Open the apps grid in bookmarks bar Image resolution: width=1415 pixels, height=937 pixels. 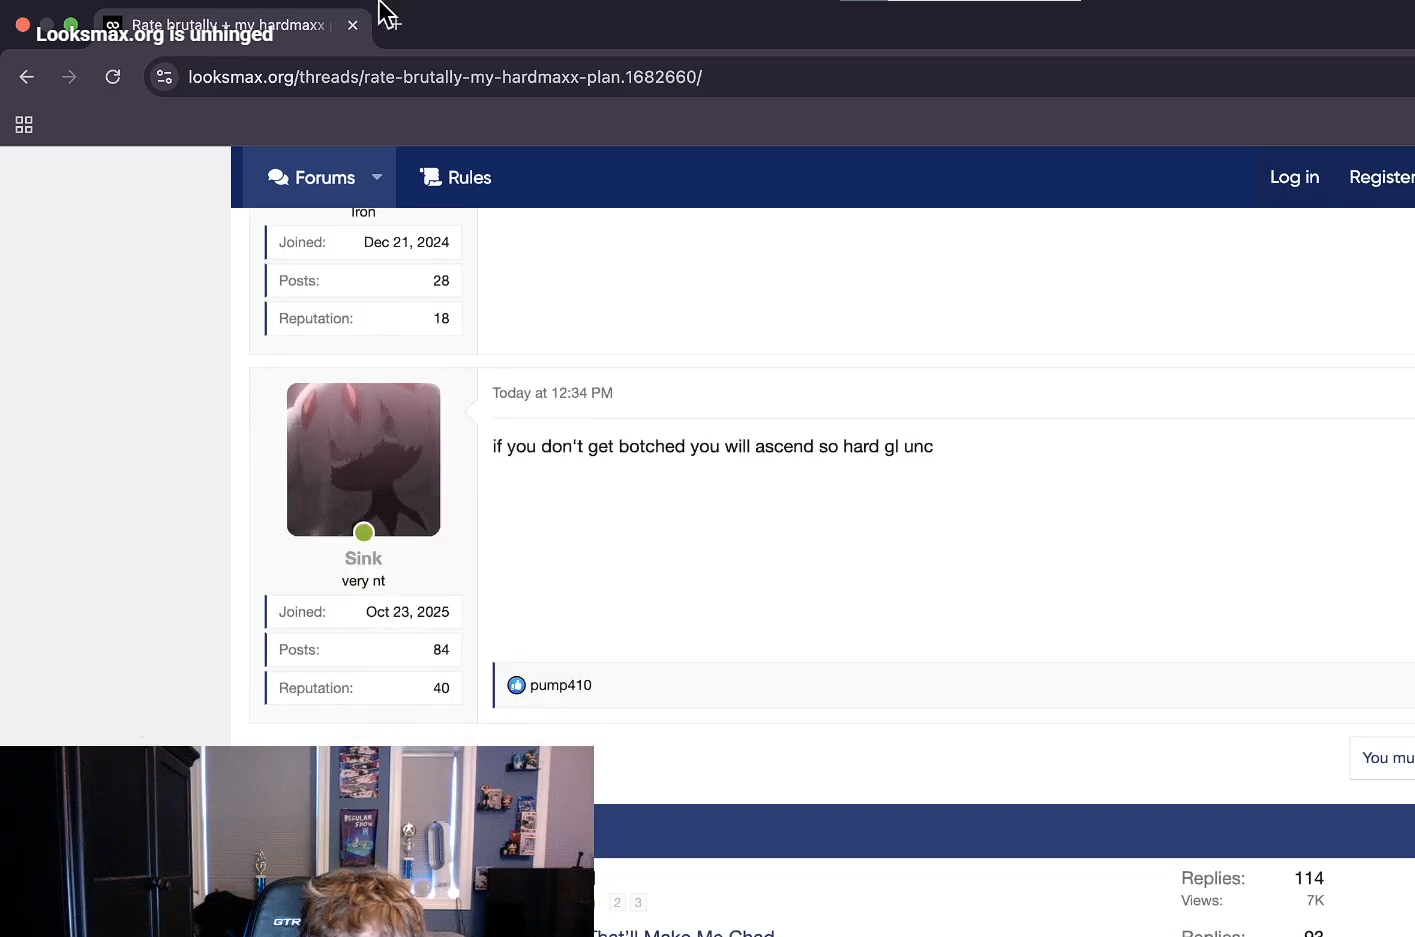point(24,125)
